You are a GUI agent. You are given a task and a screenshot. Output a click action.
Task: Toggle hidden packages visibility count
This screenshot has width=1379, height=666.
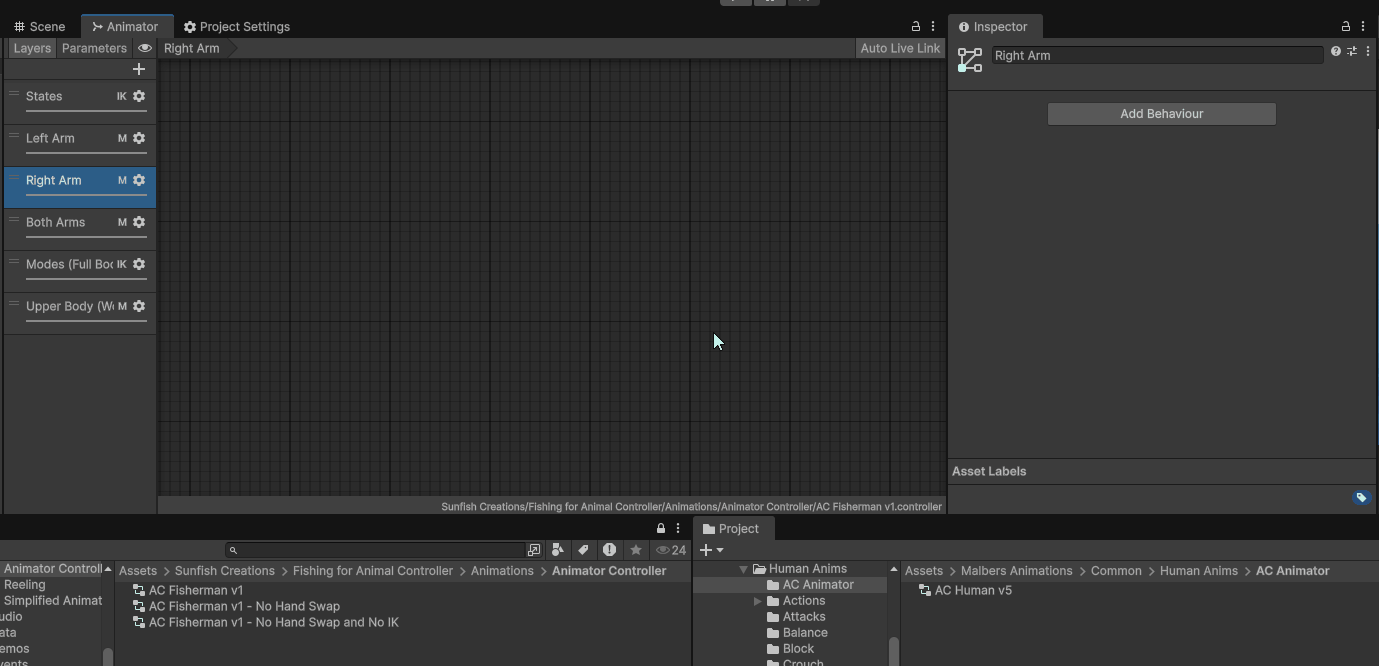pos(671,550)
